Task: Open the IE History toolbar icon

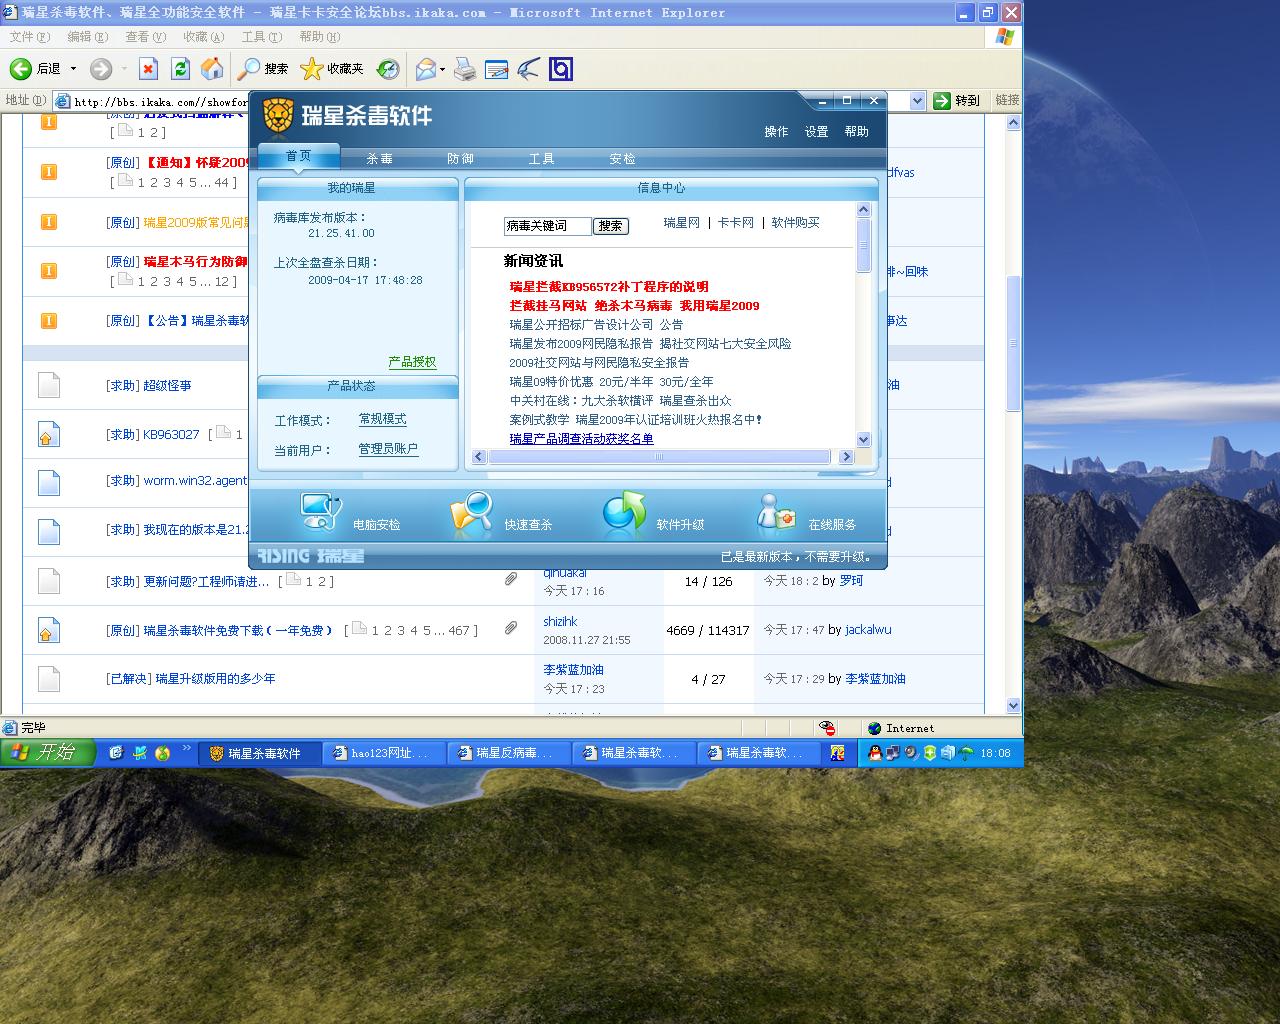Action: coord(388,68)
